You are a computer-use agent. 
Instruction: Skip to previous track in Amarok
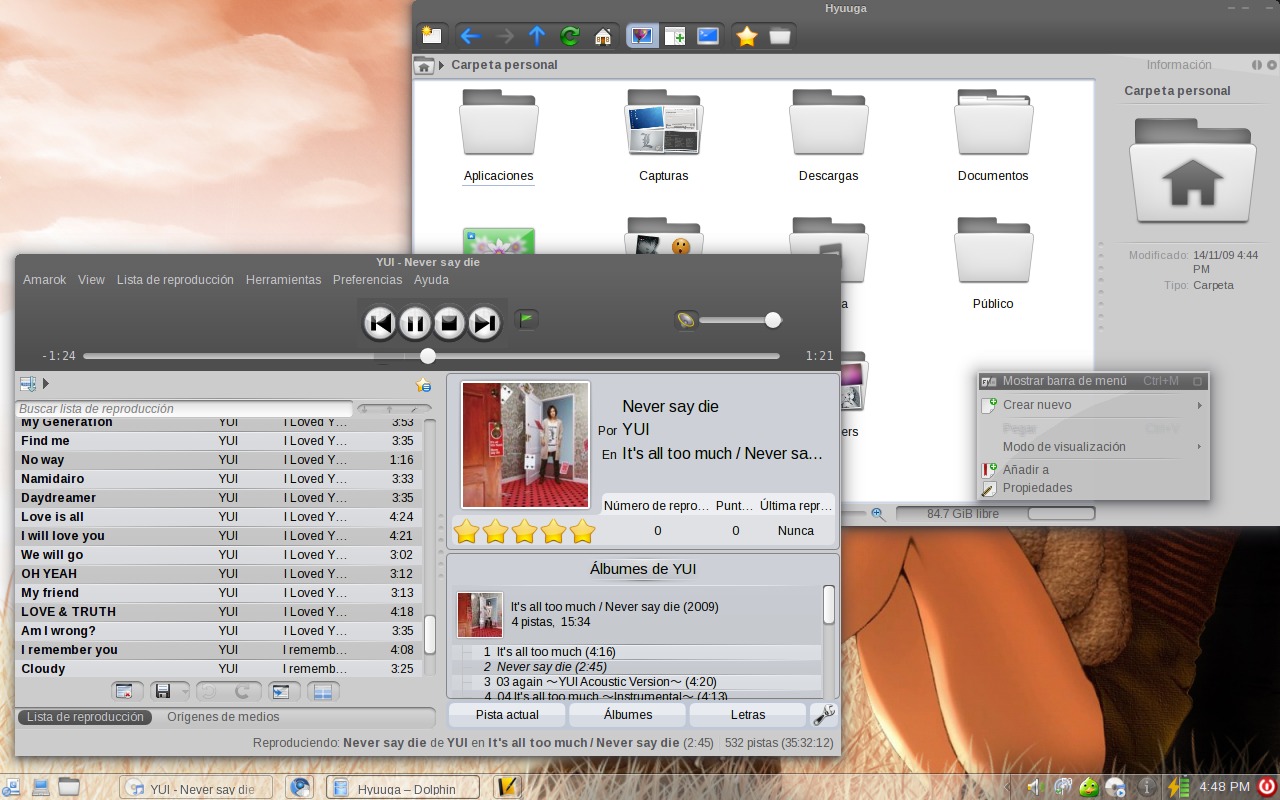[380, 322]
